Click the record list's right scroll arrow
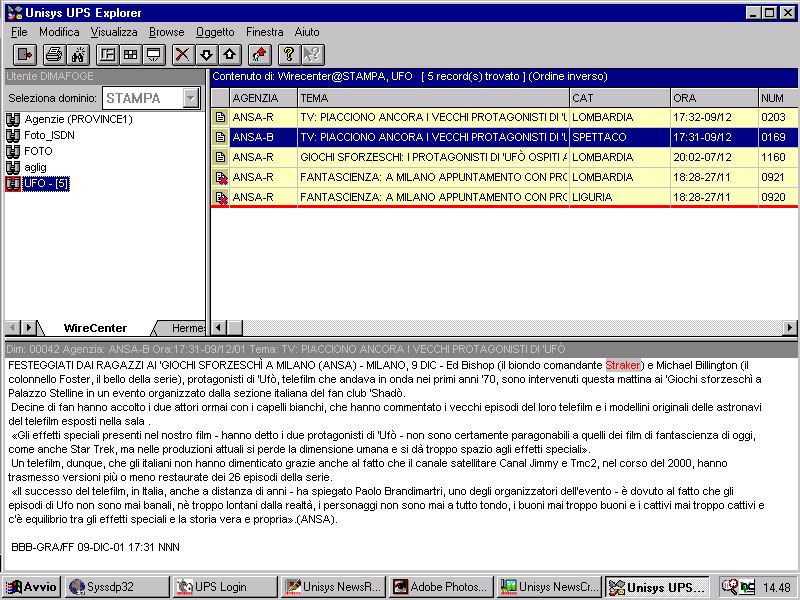This screenshot has height=600, width=800. click(x=790, y=328)
